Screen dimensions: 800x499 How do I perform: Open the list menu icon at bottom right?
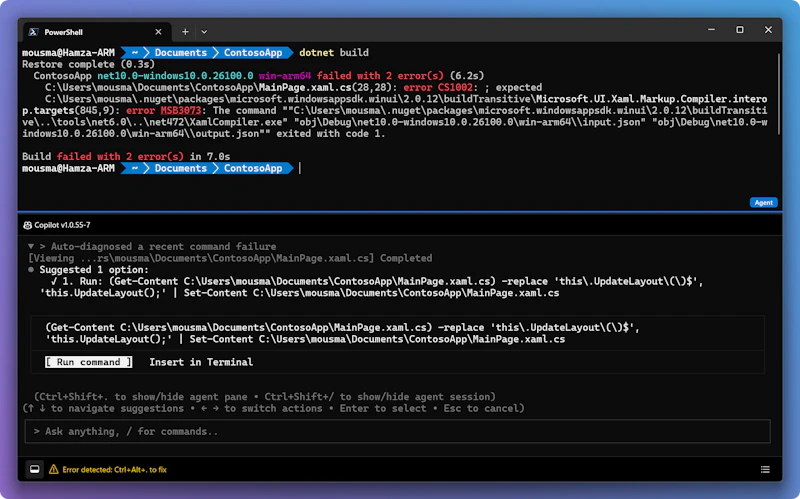(765, 469)
